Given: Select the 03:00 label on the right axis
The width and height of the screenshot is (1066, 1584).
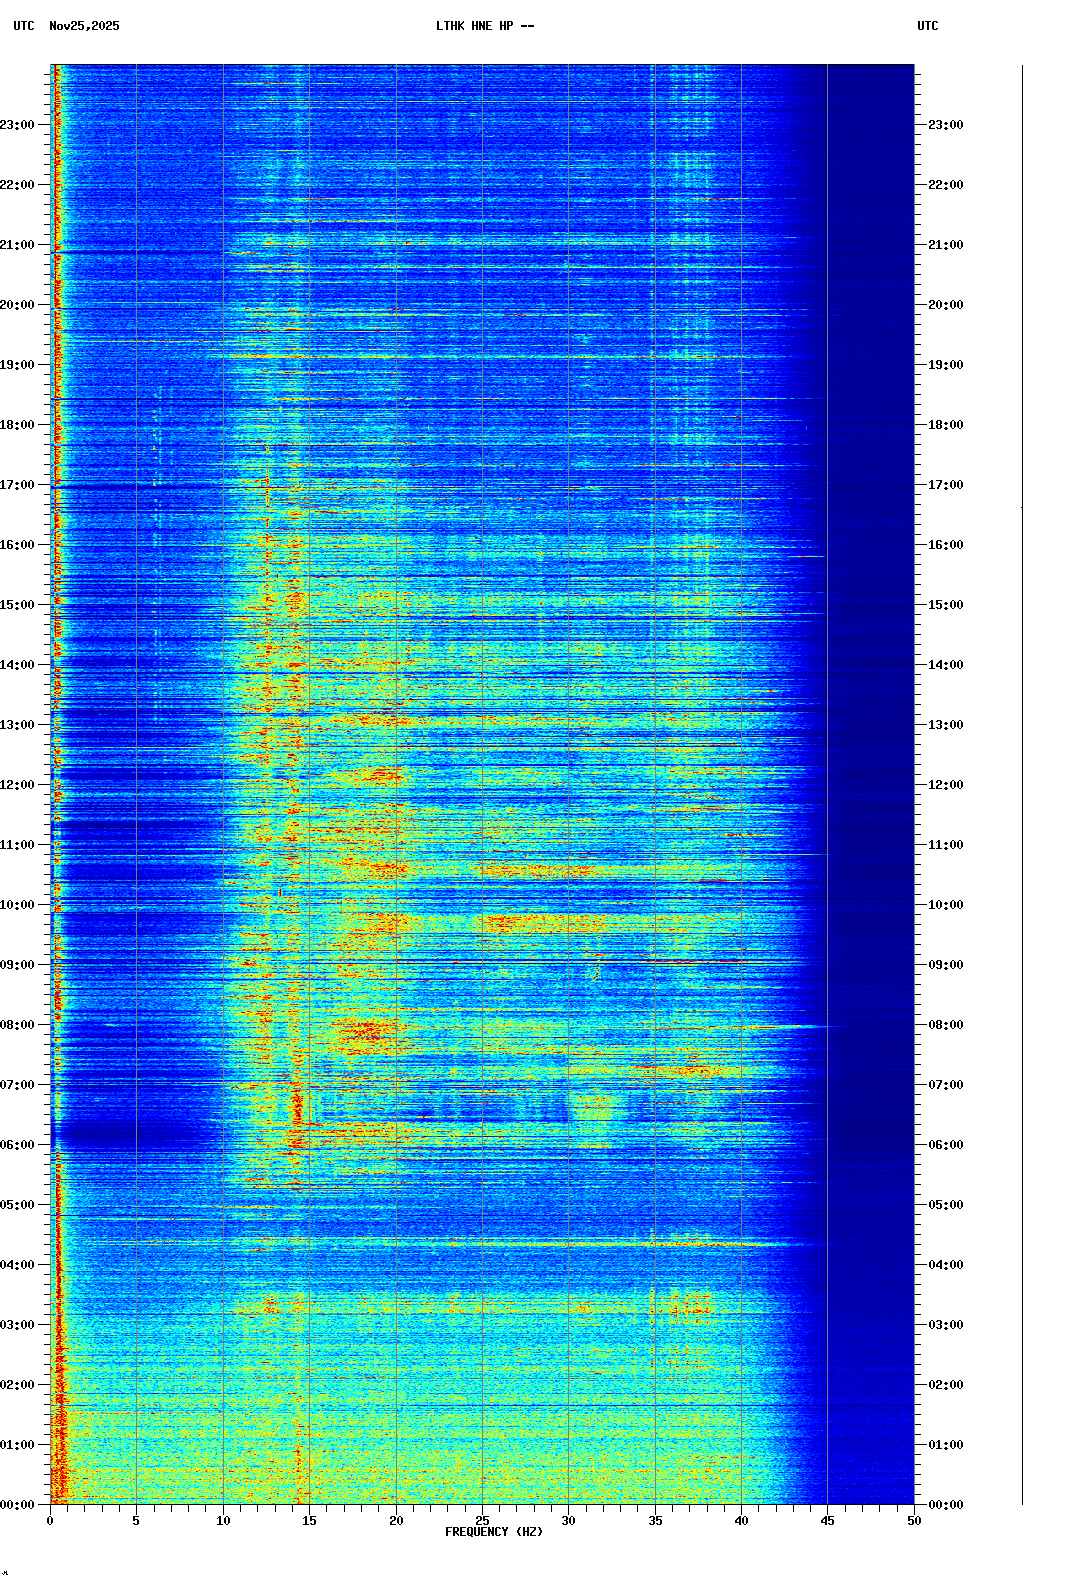Looking at the screenshot, I should pos(945,1325).
